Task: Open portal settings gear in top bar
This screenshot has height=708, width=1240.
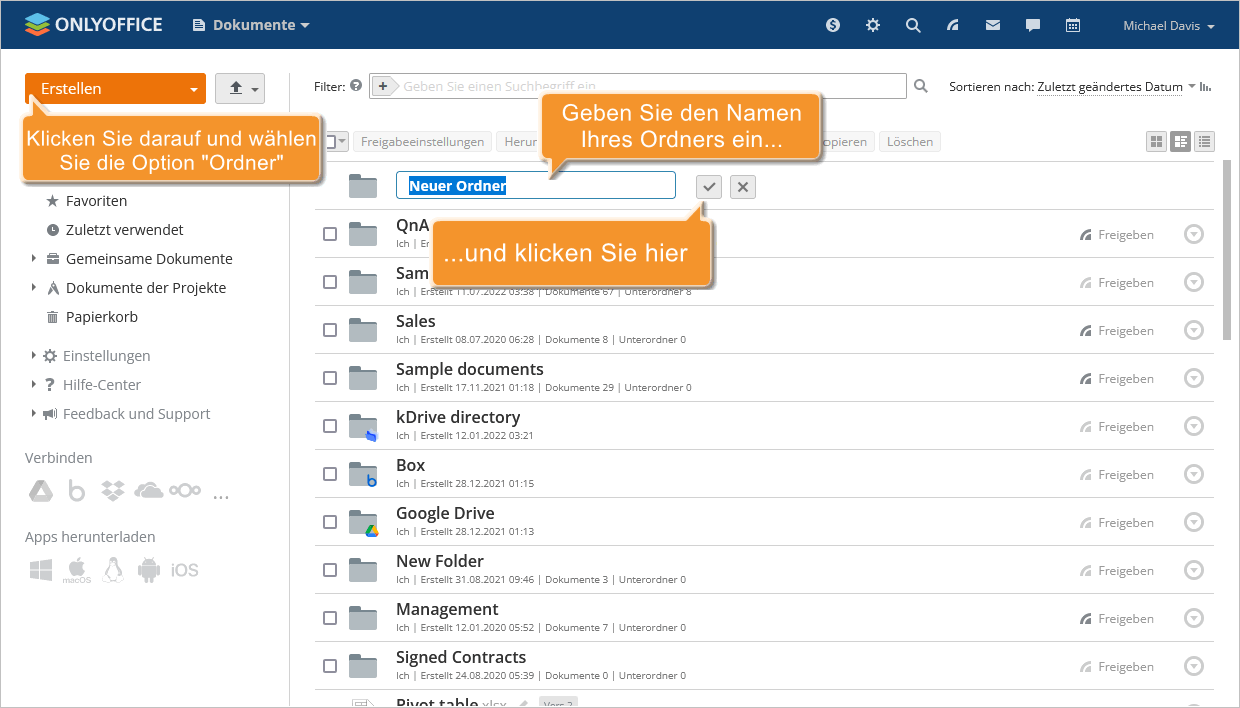Action: [x=873, y=25]
